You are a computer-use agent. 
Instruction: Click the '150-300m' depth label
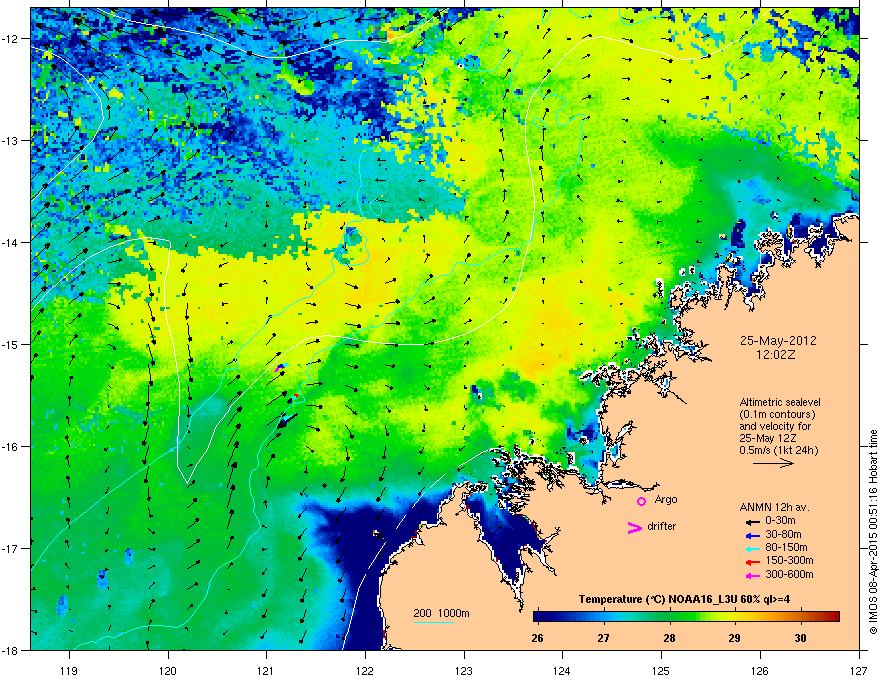[x=789, y=561]
